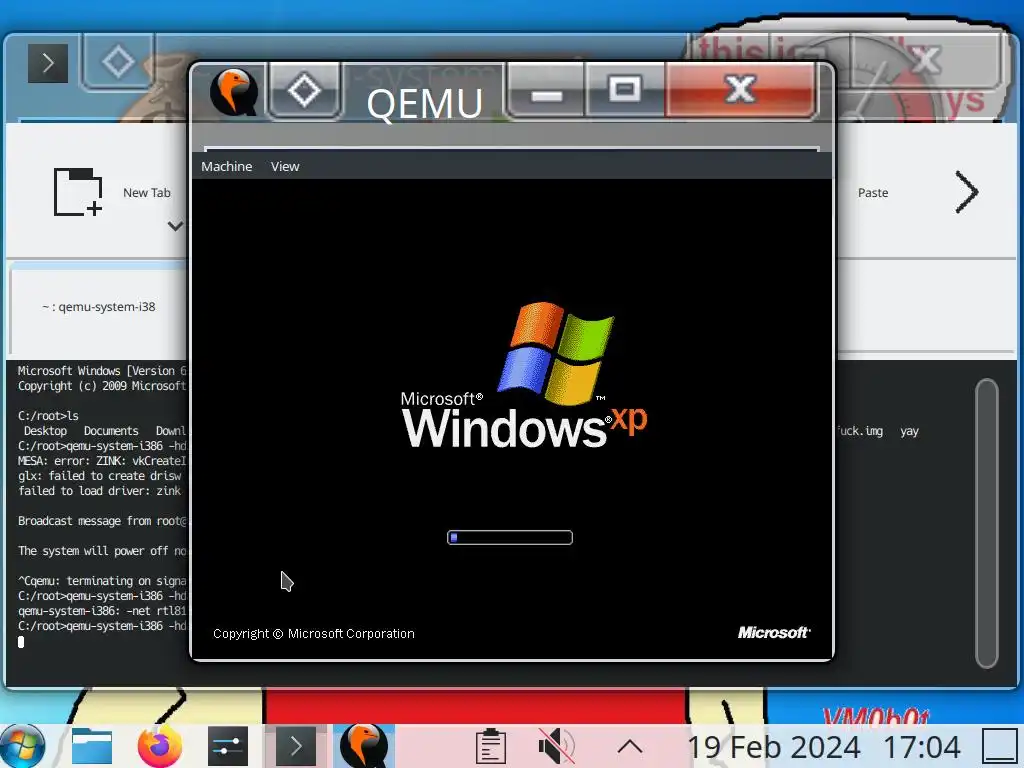
Task: Click the Windows XP logo in QEMU display
Action: click(524, 376)
